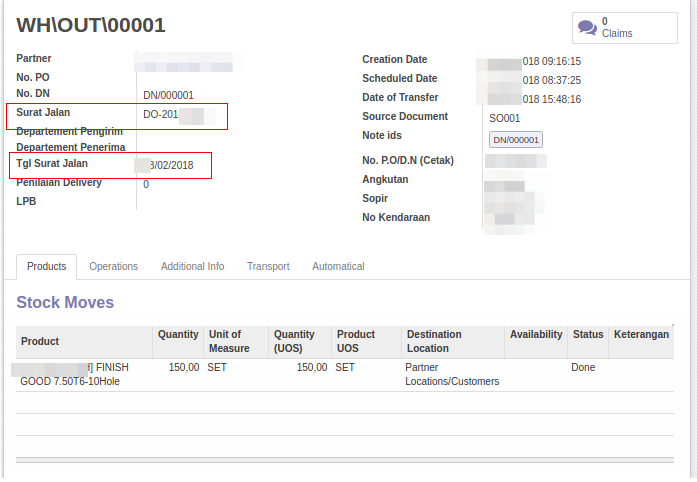The height and width of the screenshot is (482, 697).
Task: Go to the Transport tab
Action: [x=268, y=267]
